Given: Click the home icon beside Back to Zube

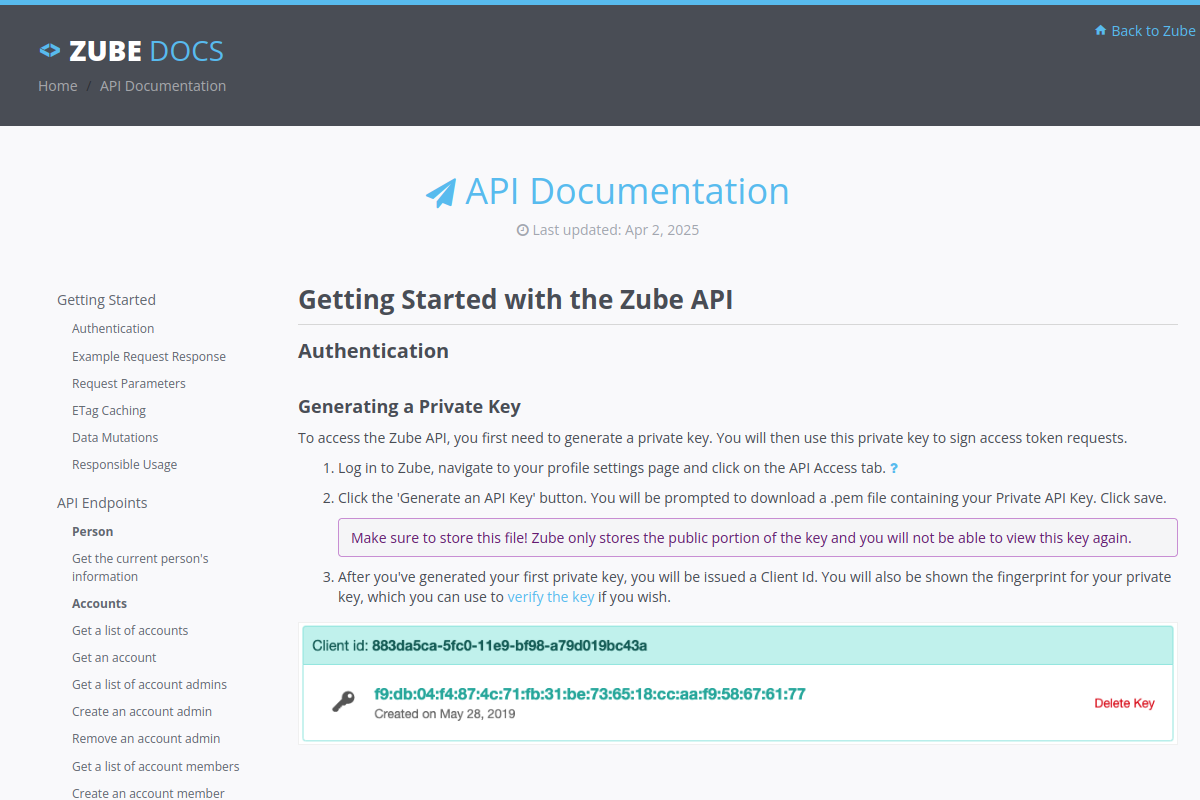Looking at the screenshot, I should 1101,31.
